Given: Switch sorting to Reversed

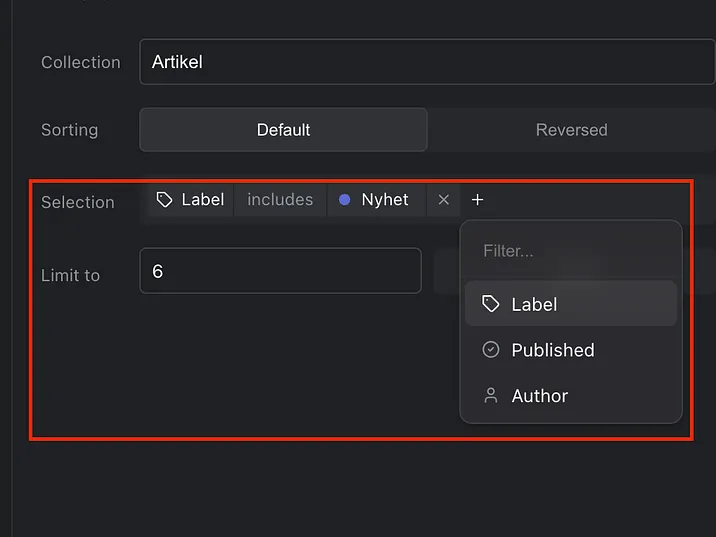Looking at the screenshot, I should coord(571,130).
